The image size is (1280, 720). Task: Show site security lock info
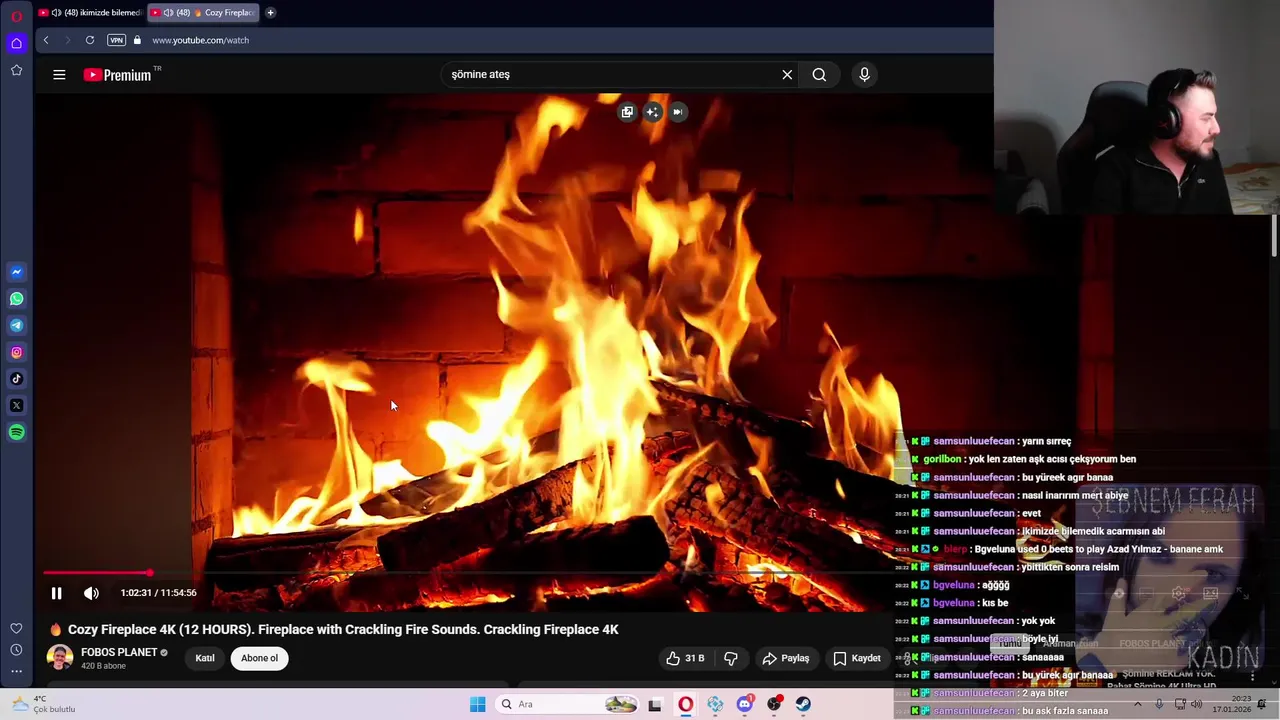point(137,40)
